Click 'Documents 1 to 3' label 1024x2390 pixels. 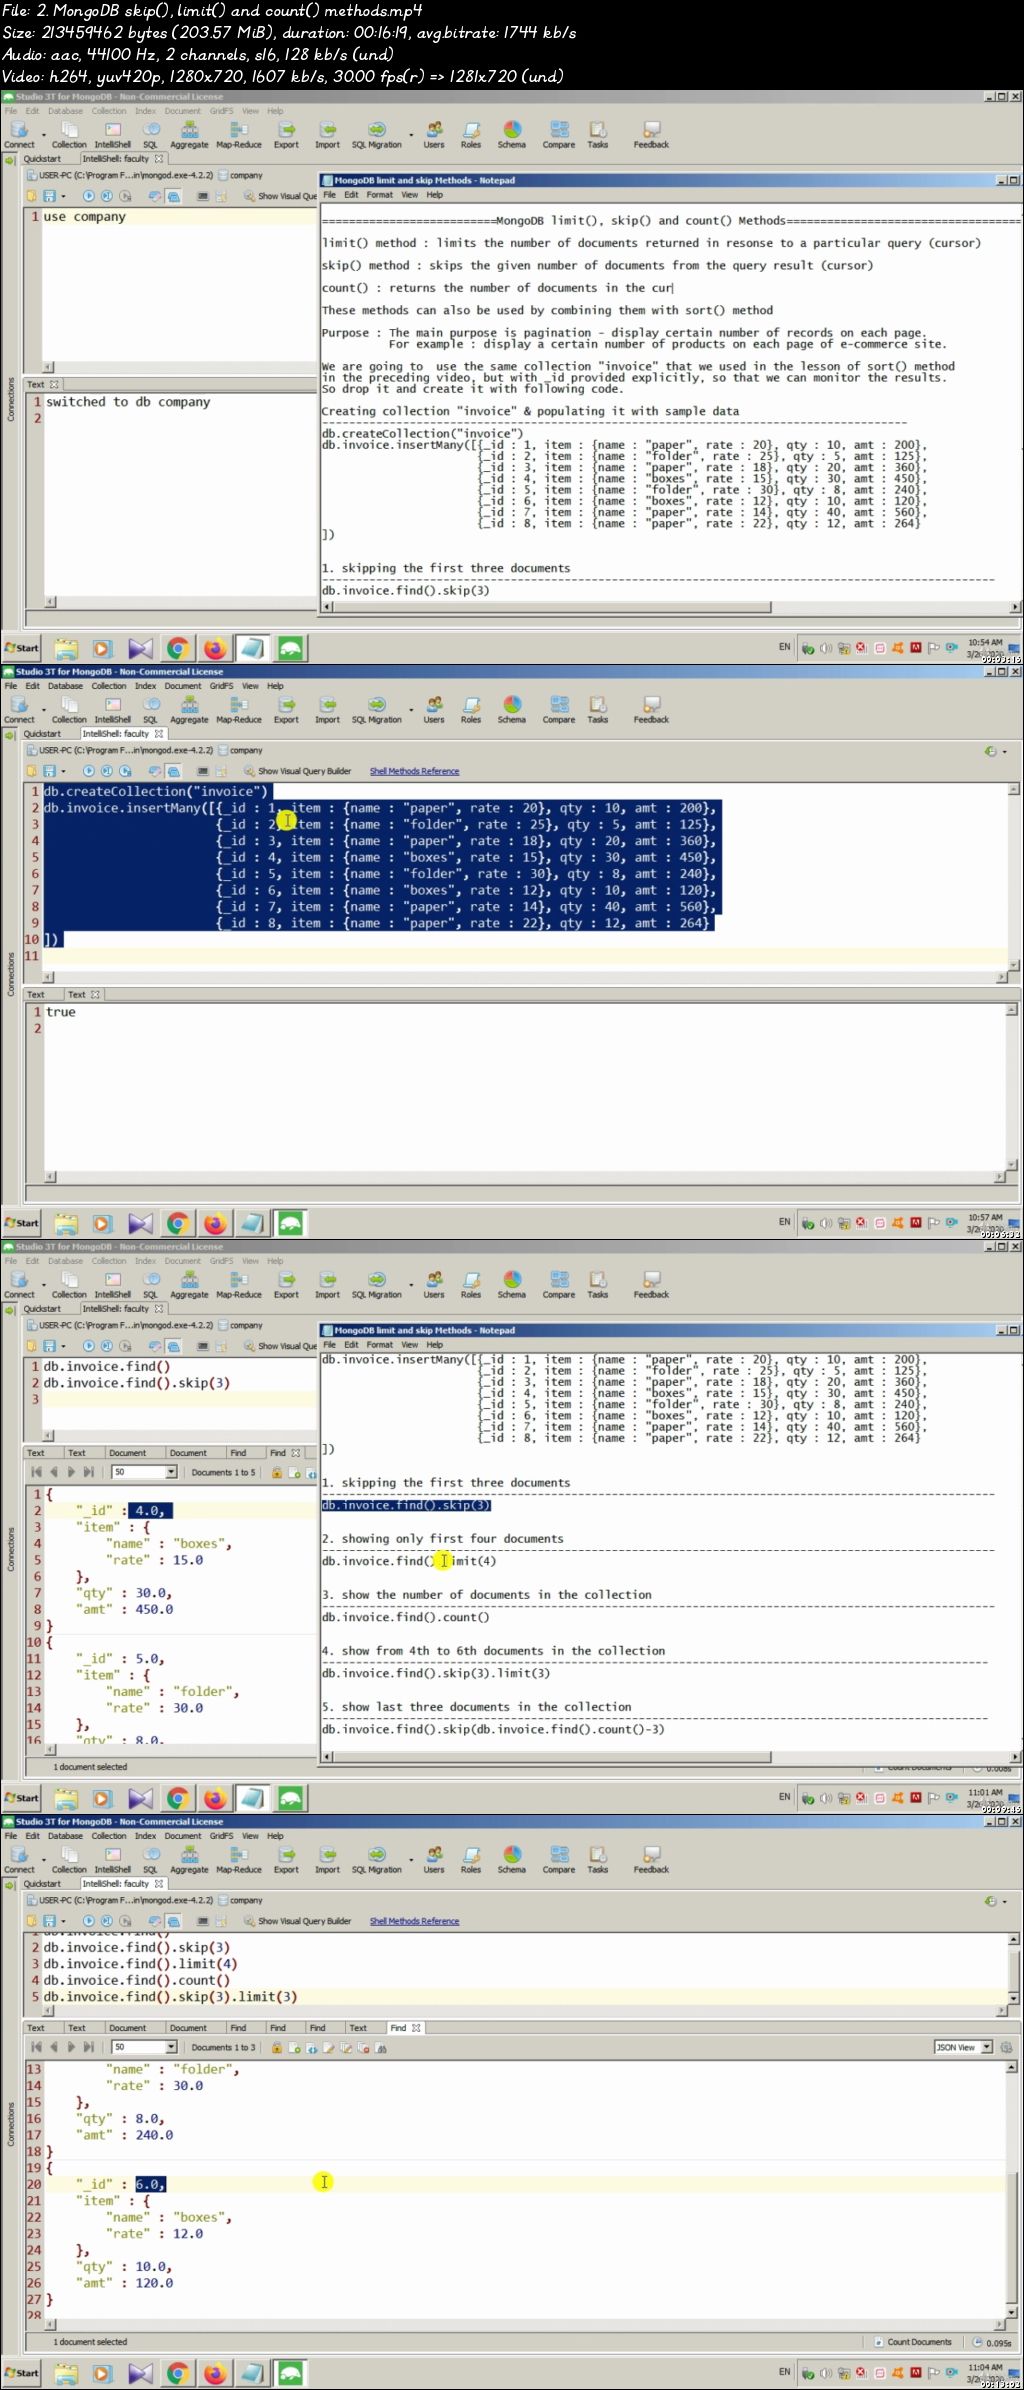[x=223, y=2047]
